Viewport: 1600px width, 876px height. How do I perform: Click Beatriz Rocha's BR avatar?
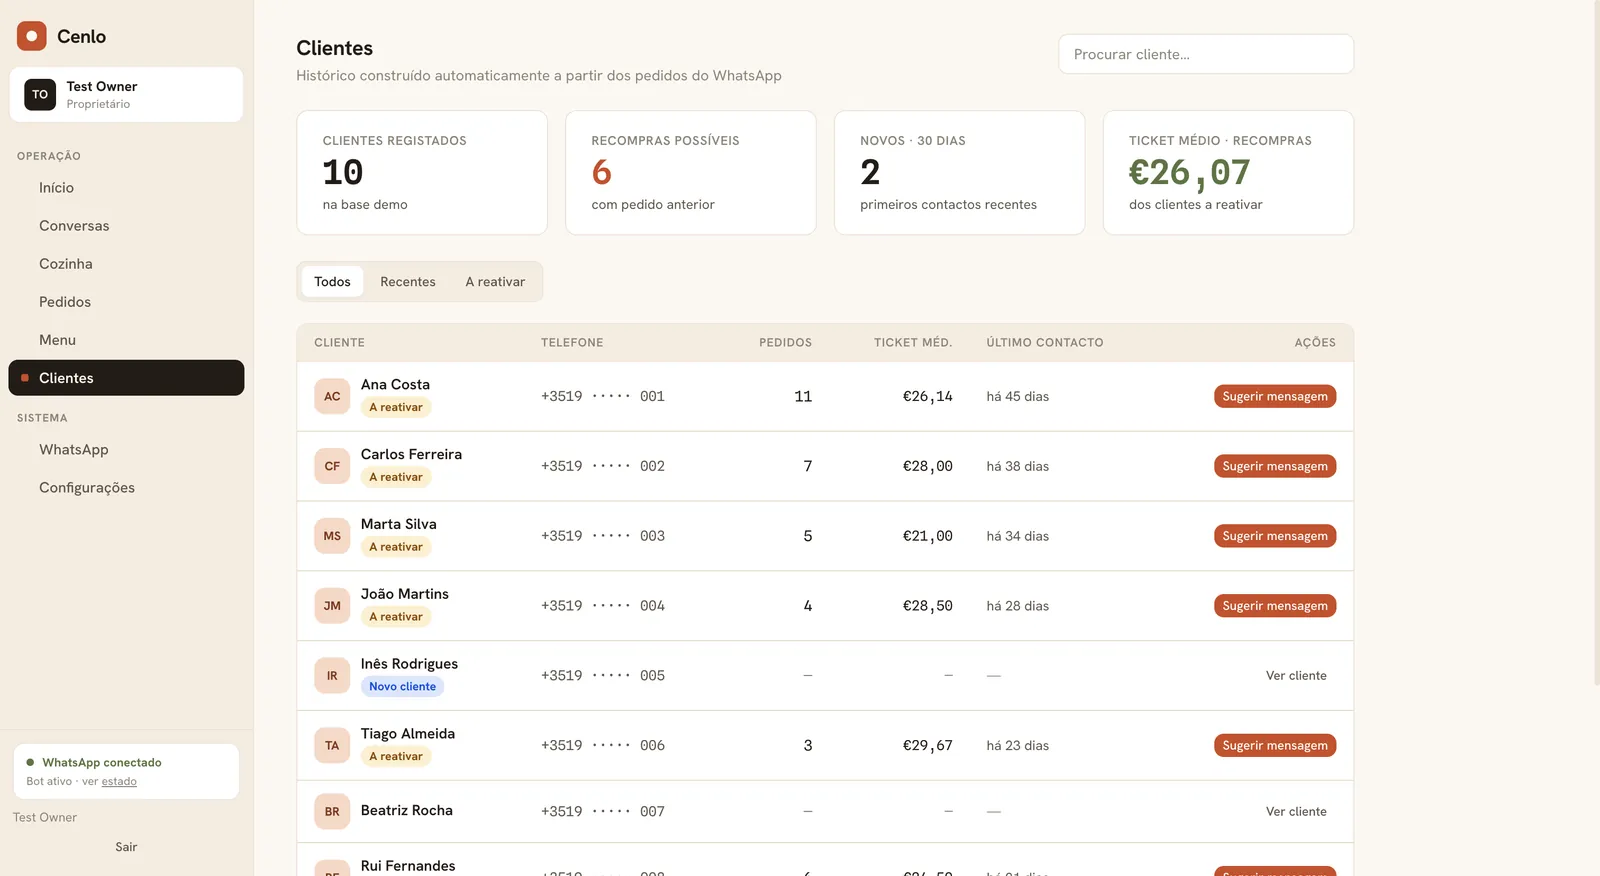click(x=332, y=812)
